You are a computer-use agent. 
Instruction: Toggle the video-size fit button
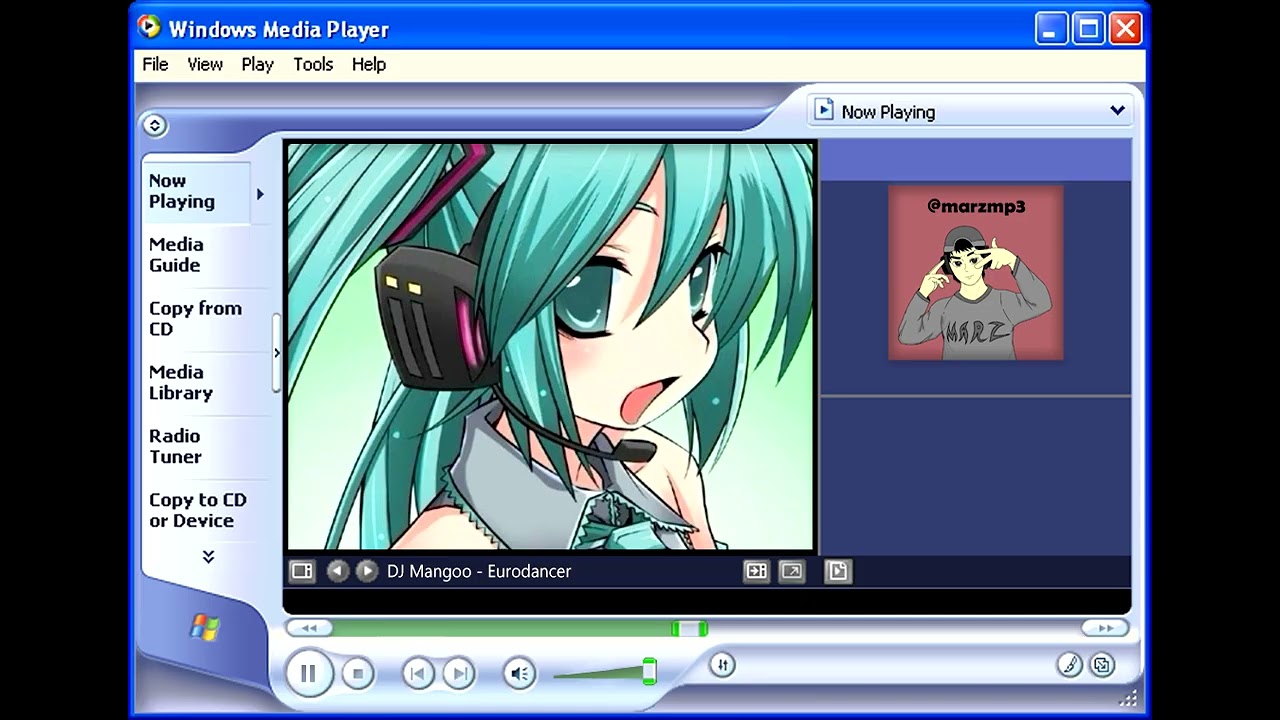[x=756, y=571]
